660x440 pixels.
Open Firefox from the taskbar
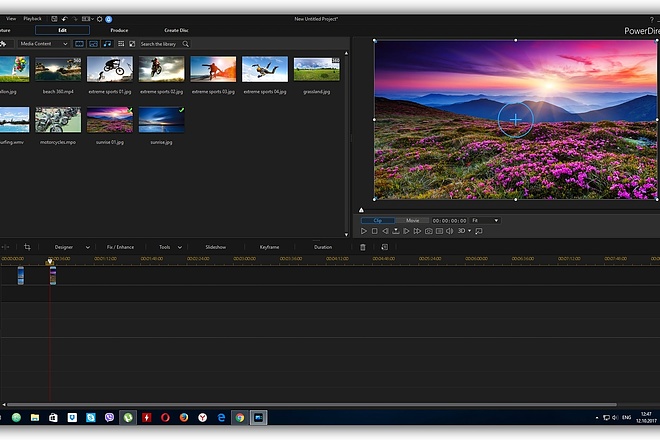coord(184,418)
